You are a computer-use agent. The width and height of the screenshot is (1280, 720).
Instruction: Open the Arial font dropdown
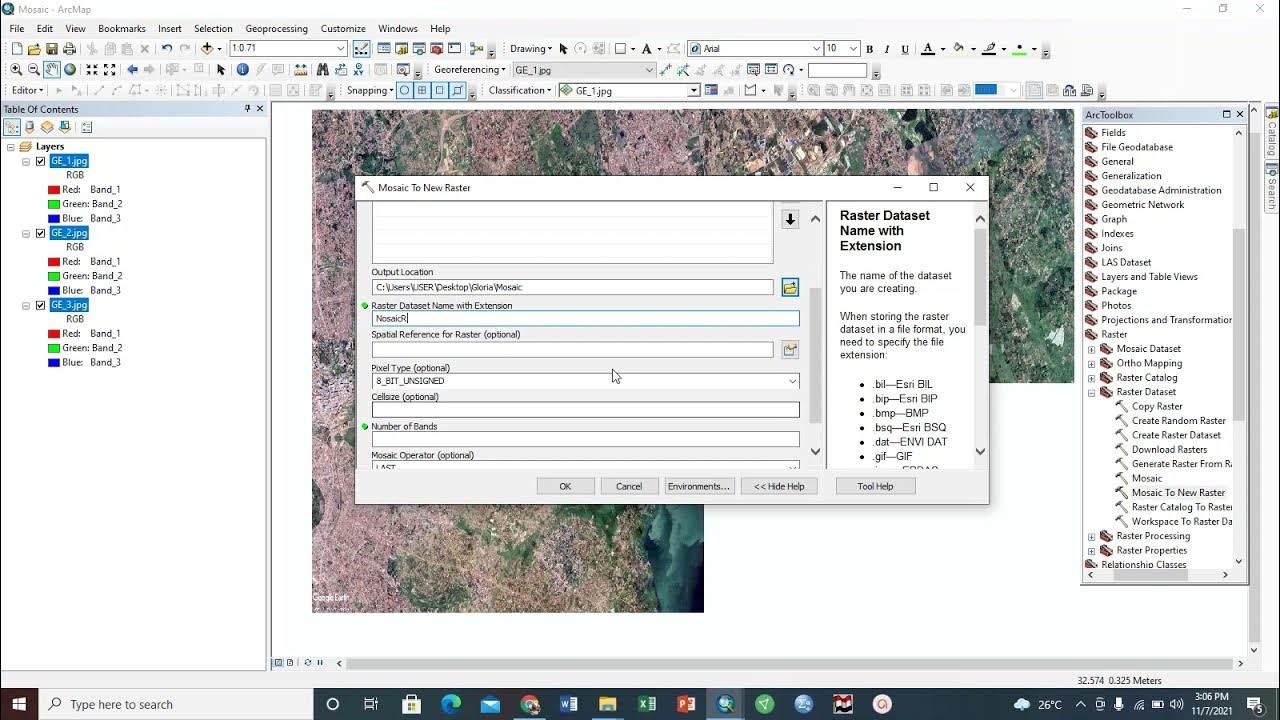816,48
